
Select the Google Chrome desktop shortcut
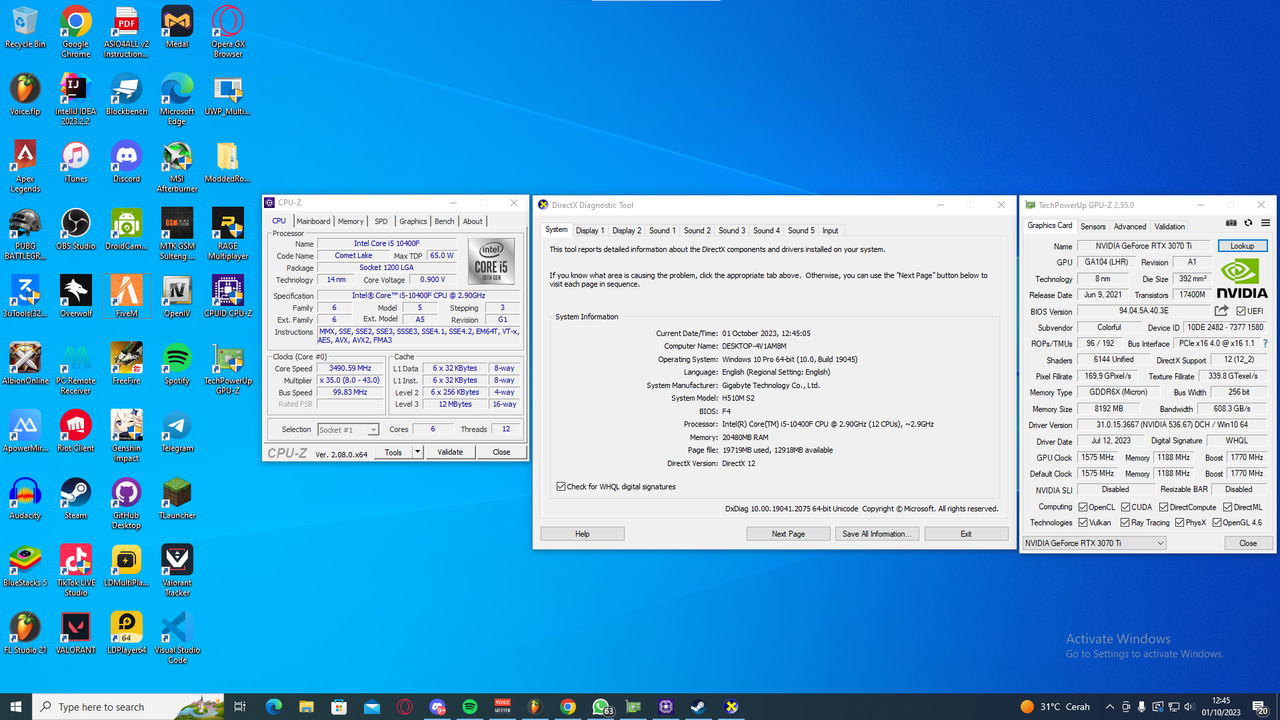coord(76,32)
